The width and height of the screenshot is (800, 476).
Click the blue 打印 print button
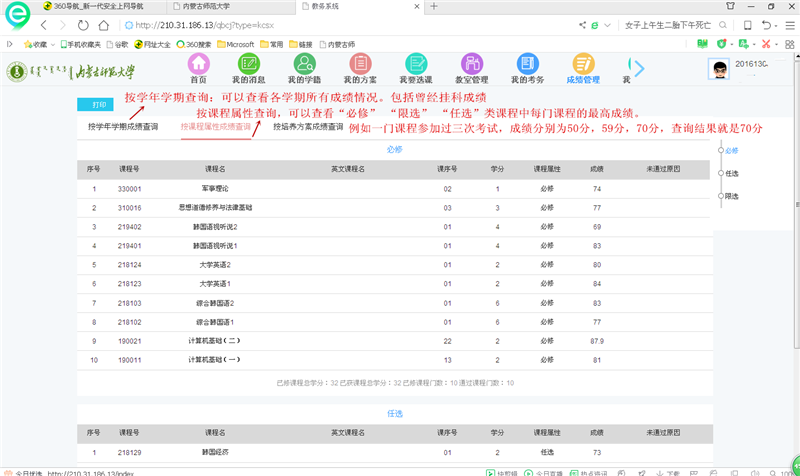(x=96, y=104)
